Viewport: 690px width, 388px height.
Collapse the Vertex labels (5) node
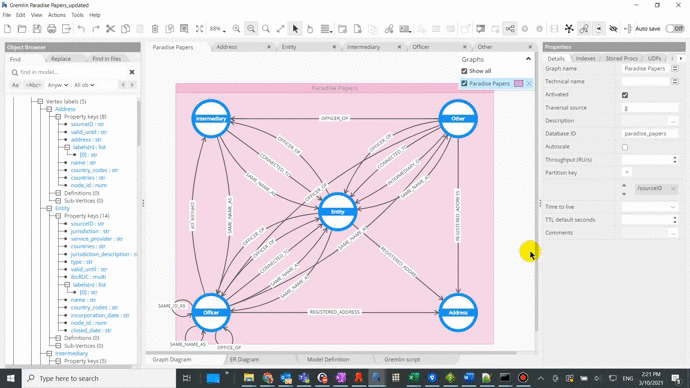tap(40, 101)
